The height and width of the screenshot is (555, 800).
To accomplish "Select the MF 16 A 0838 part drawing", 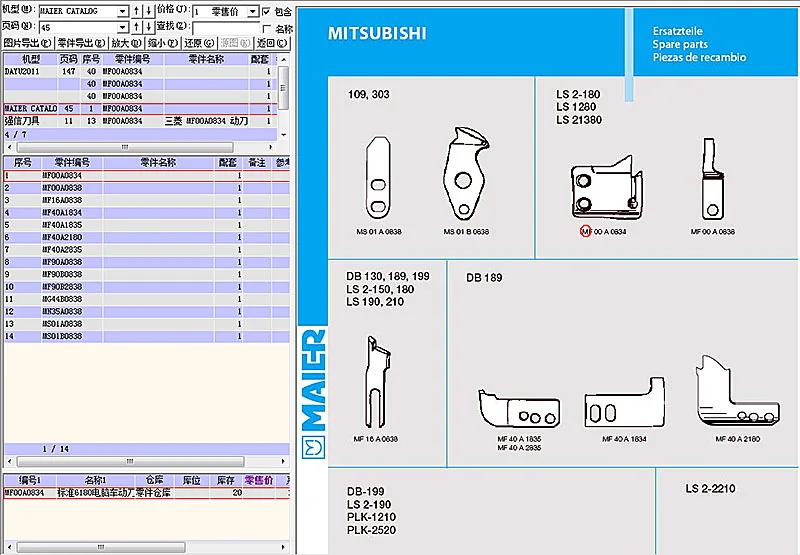I will [x=377, y=381].
